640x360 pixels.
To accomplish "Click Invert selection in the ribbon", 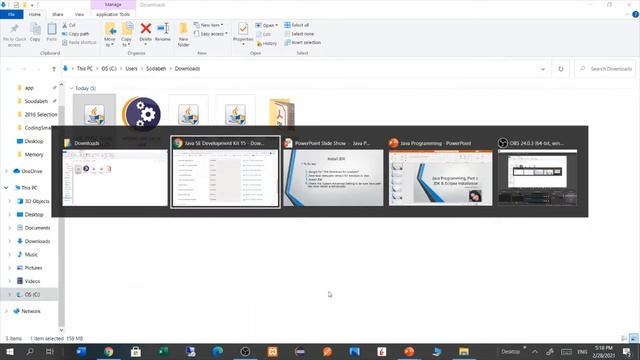I will (302, 42).
